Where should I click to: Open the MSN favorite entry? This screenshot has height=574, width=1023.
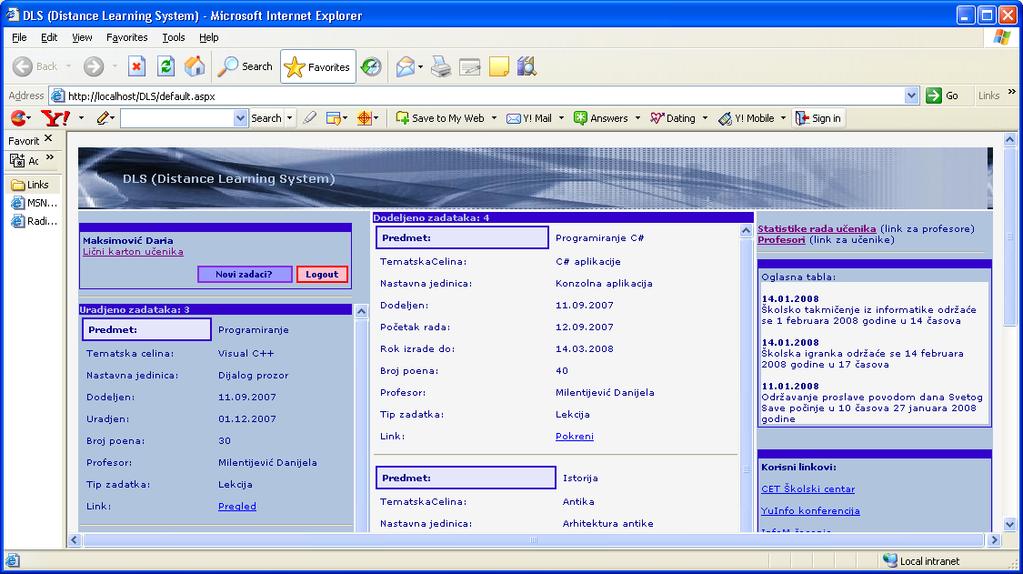(x=34, y=203)
